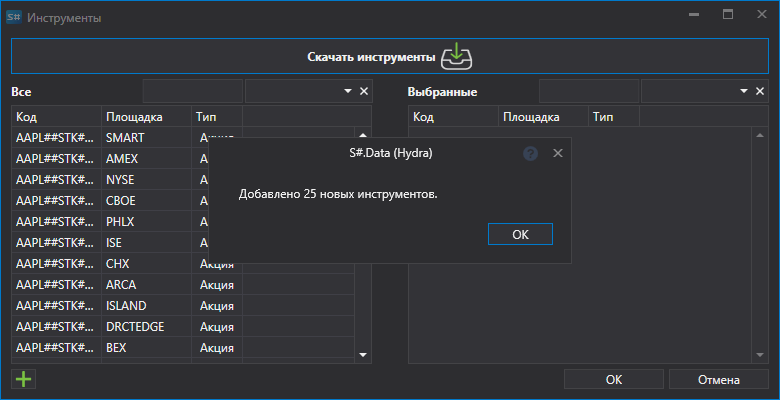The width and height of the screenshot is (780, 400).
Task: Click the Все list scrollbar down arrow
Action: [x=363, y=355]
